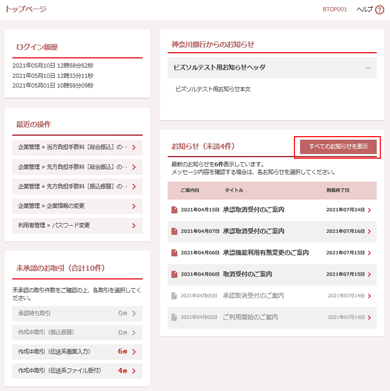
Task: Click ビズソルテスト用お知らせヘッダ header bar title
Action: [x=219, y=67]
